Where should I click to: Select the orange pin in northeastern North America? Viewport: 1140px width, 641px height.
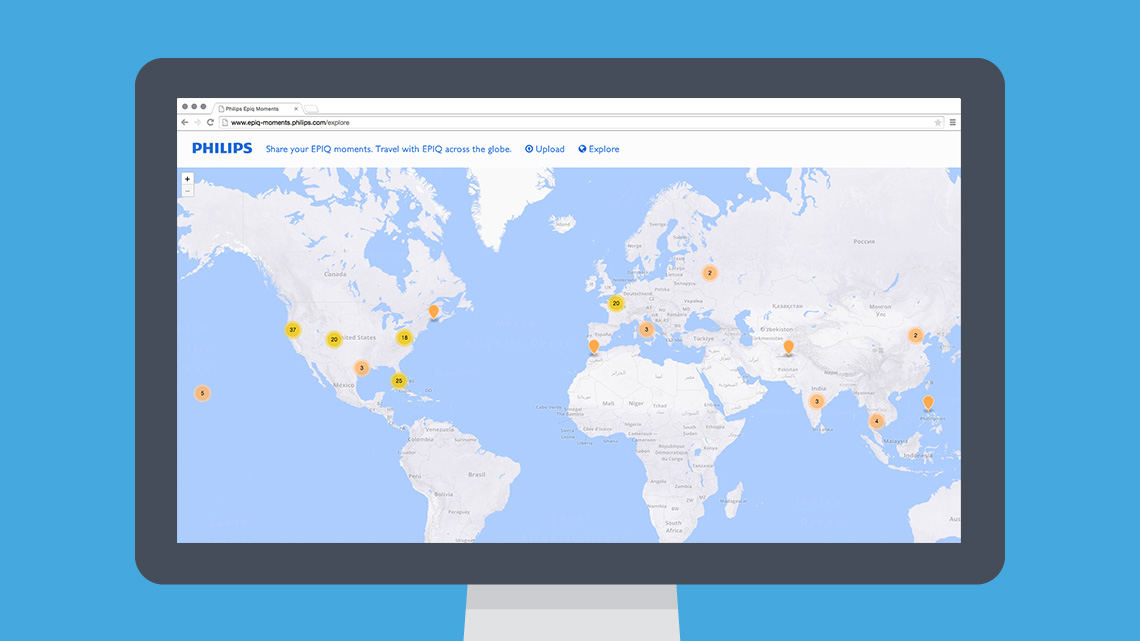point(434,312)
